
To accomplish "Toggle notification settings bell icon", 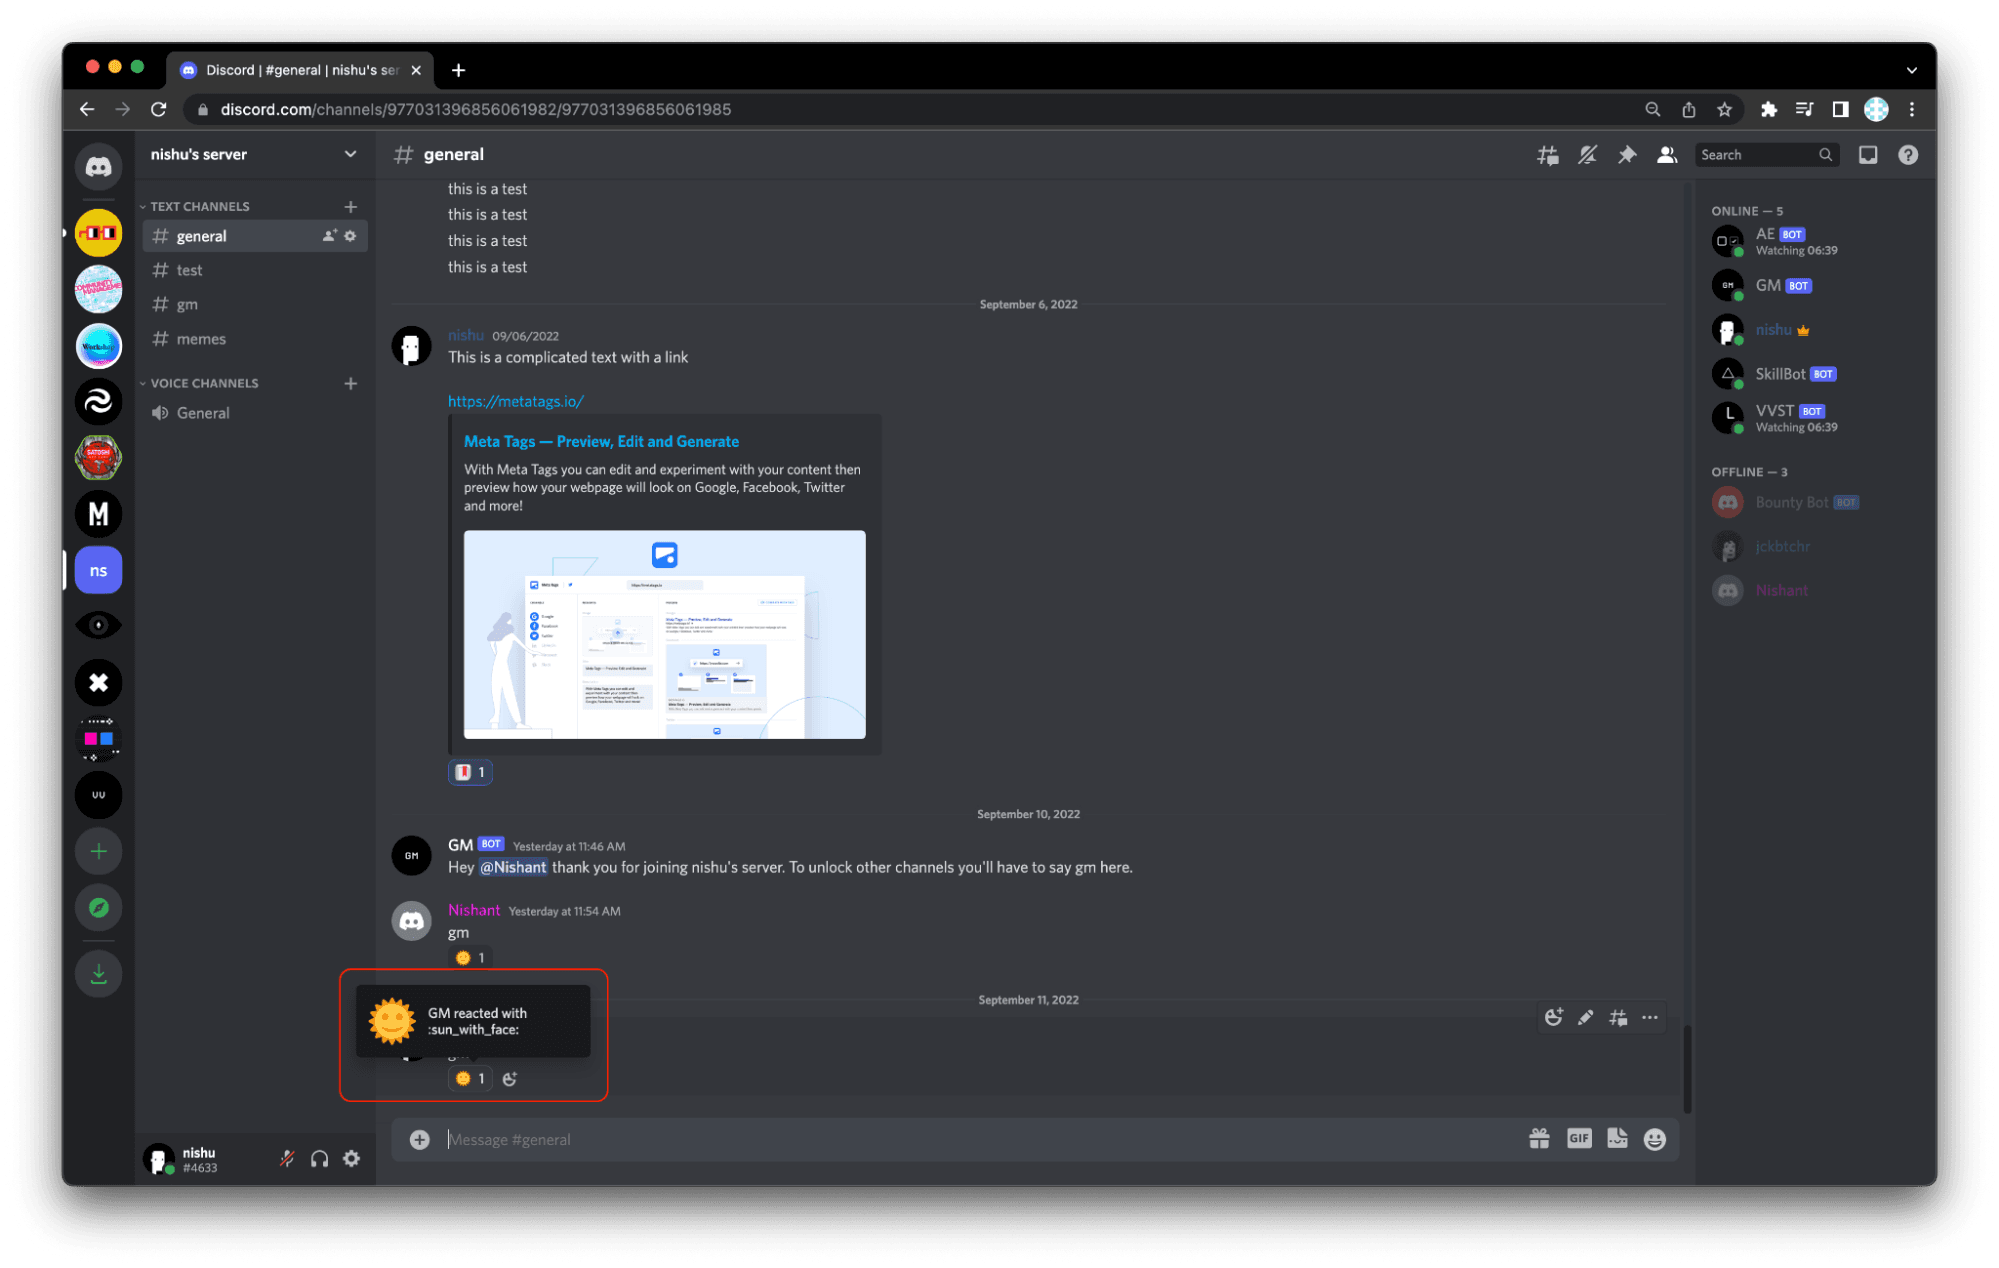I will [x=1587, y=155].
